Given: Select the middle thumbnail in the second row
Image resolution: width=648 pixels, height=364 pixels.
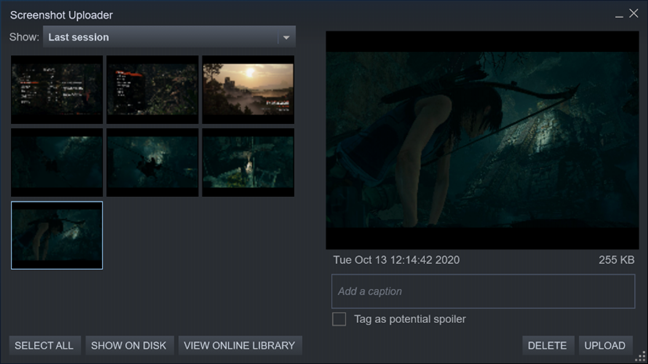Looking at the screenshot, I should pyautogui.click(x=152, y=162).
